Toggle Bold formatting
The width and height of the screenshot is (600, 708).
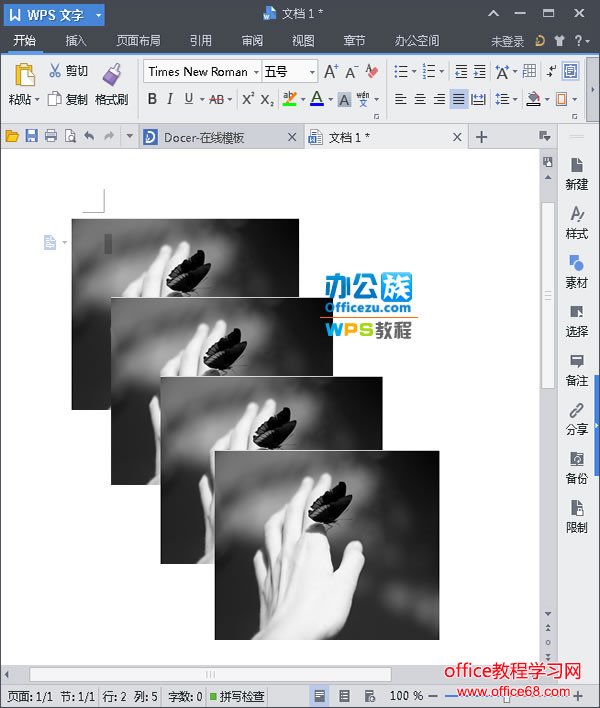tap(152, 99)
